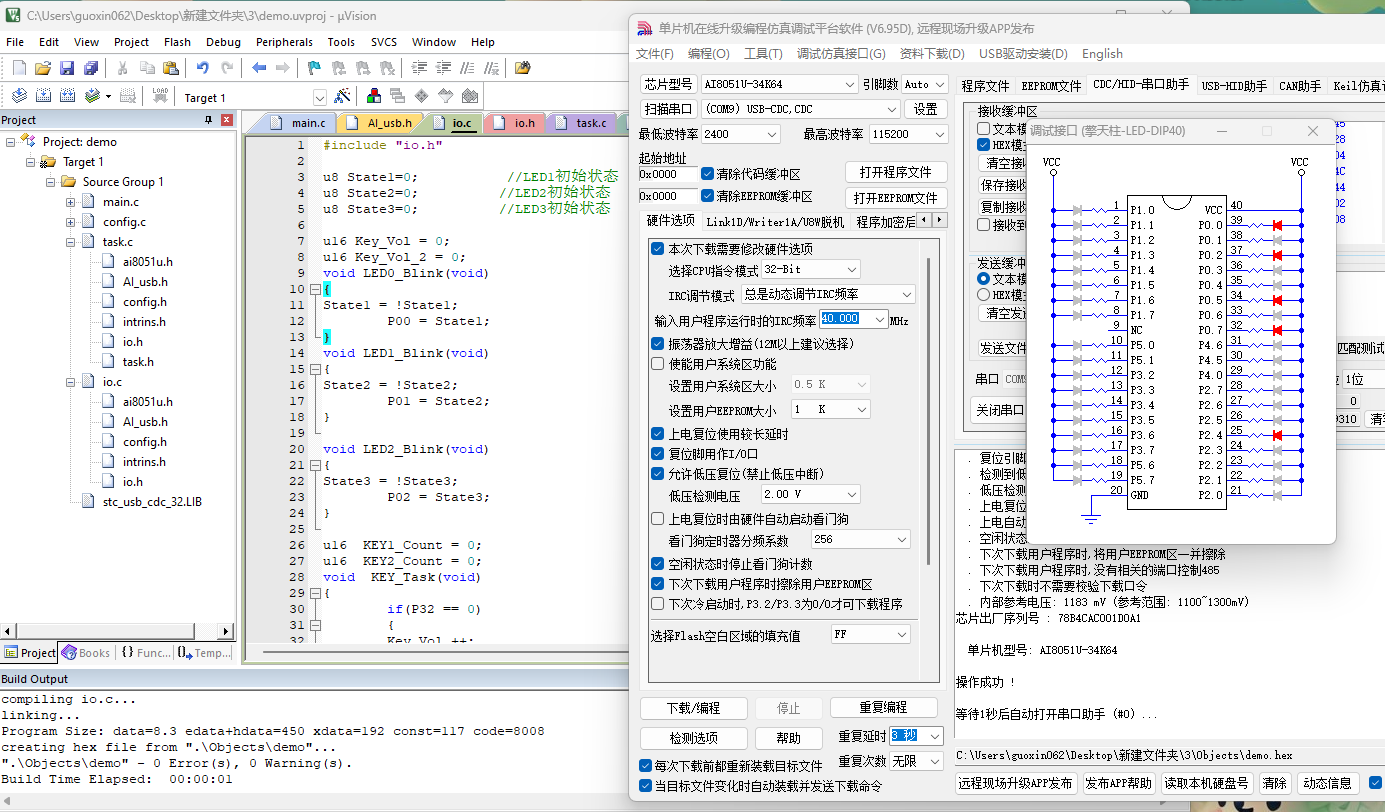Open the Flash menu in µVision

point(177,42)
